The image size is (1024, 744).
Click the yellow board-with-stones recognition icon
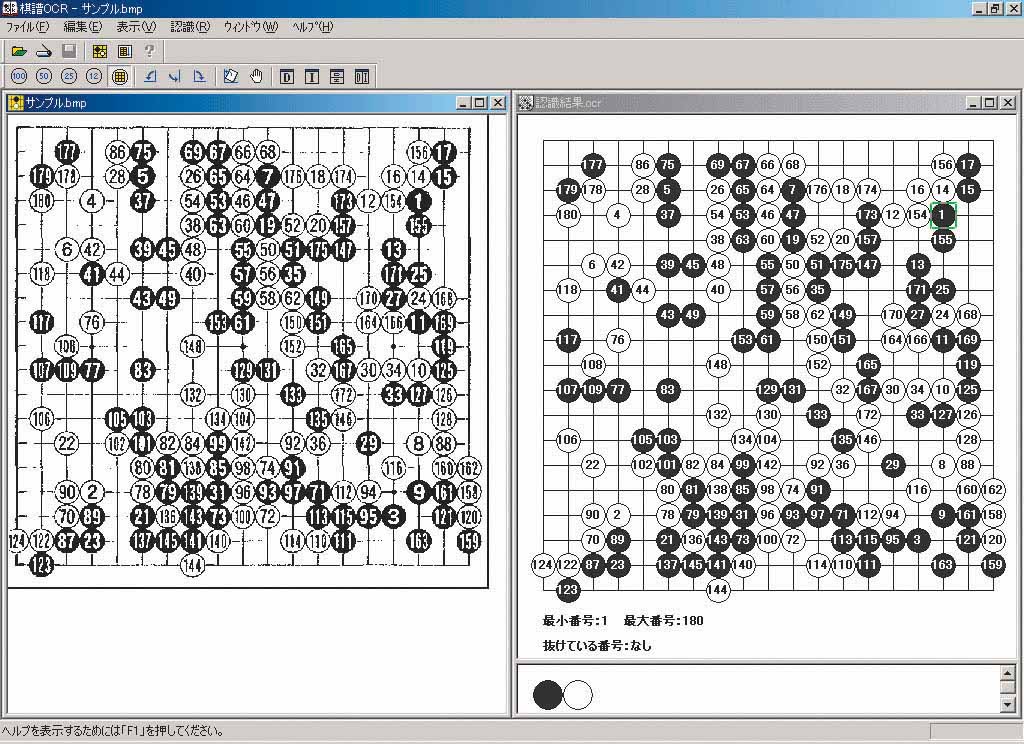coord(100,51)
